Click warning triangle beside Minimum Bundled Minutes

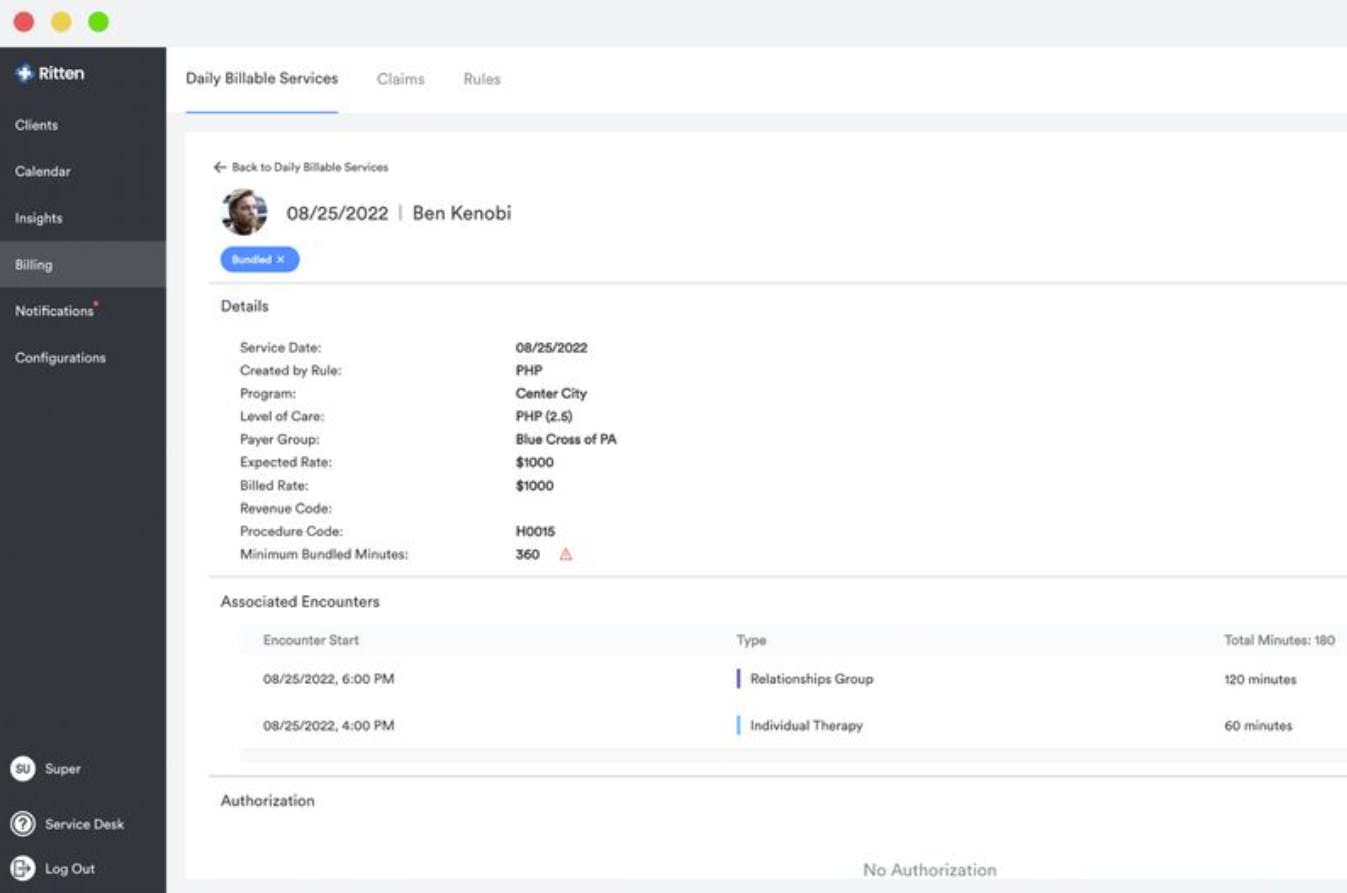point(564,553)
